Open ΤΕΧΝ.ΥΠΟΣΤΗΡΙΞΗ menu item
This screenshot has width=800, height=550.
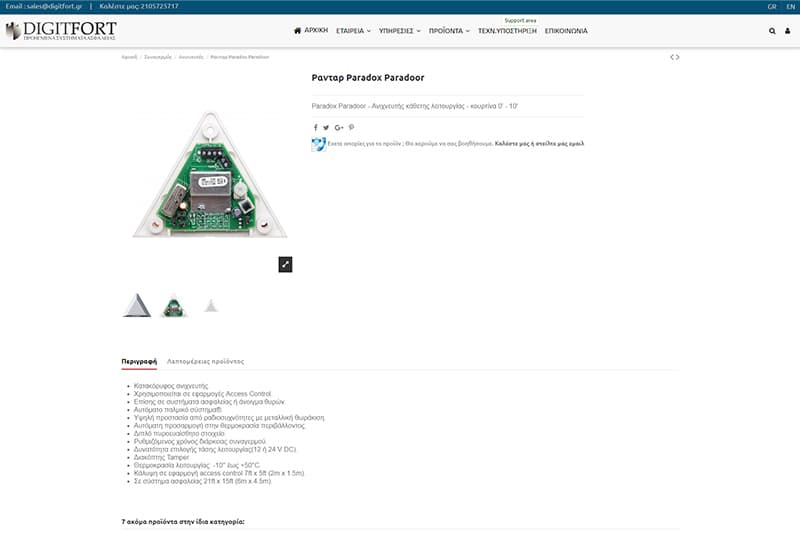[507, 31]
